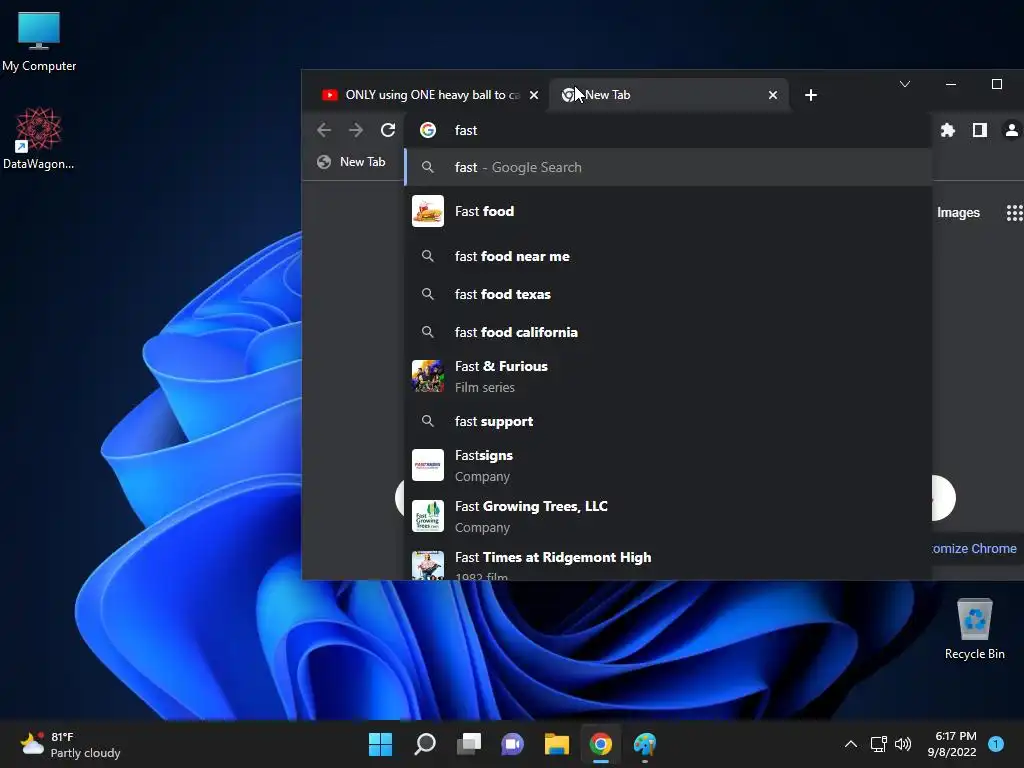
Task: Select 'fast support' suggestion
Action: 667,421
